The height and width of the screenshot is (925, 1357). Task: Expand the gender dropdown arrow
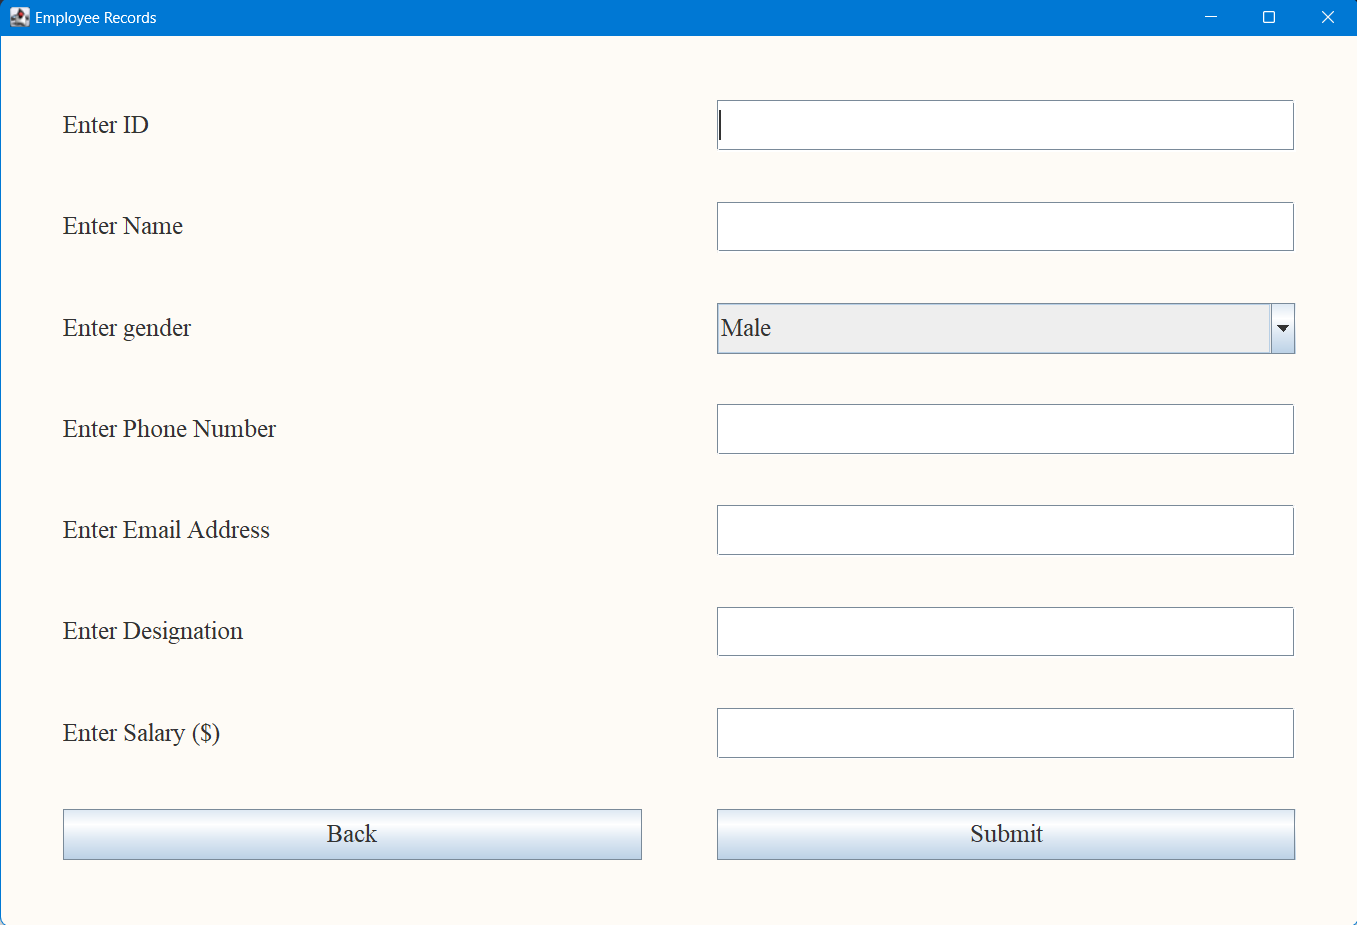click(x=1282, y=328)
